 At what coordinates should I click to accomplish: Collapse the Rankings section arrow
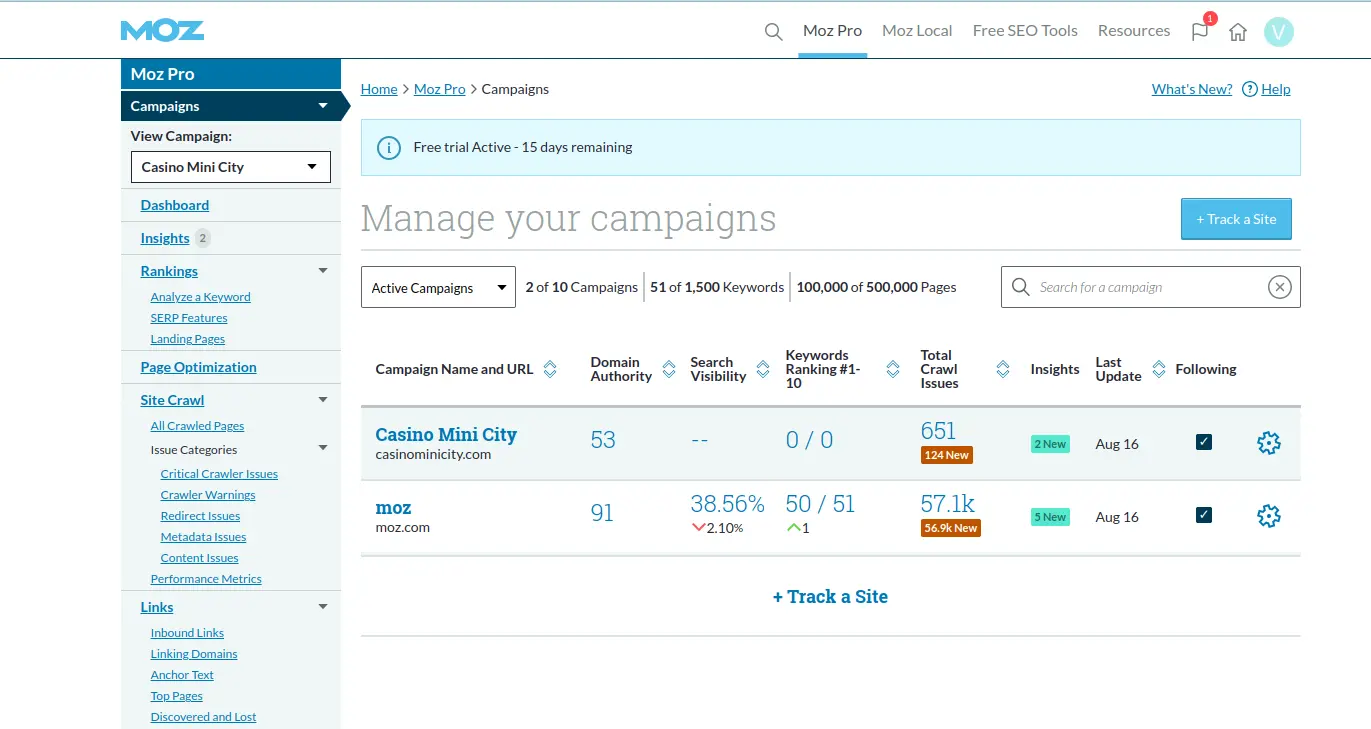[322, 271]
